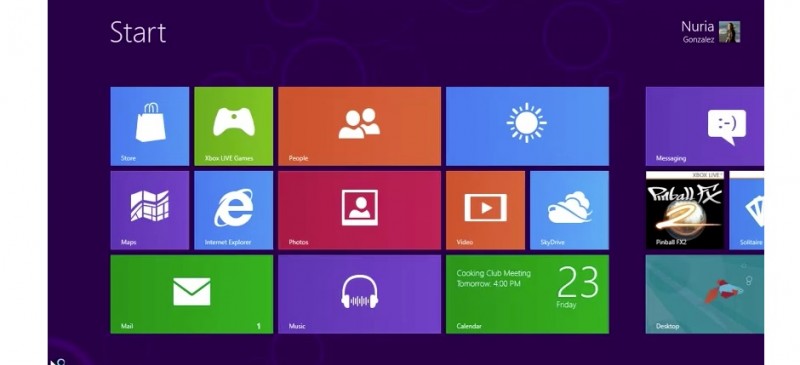Launch the Pinball FX2 game tile

tap(685, 210)
